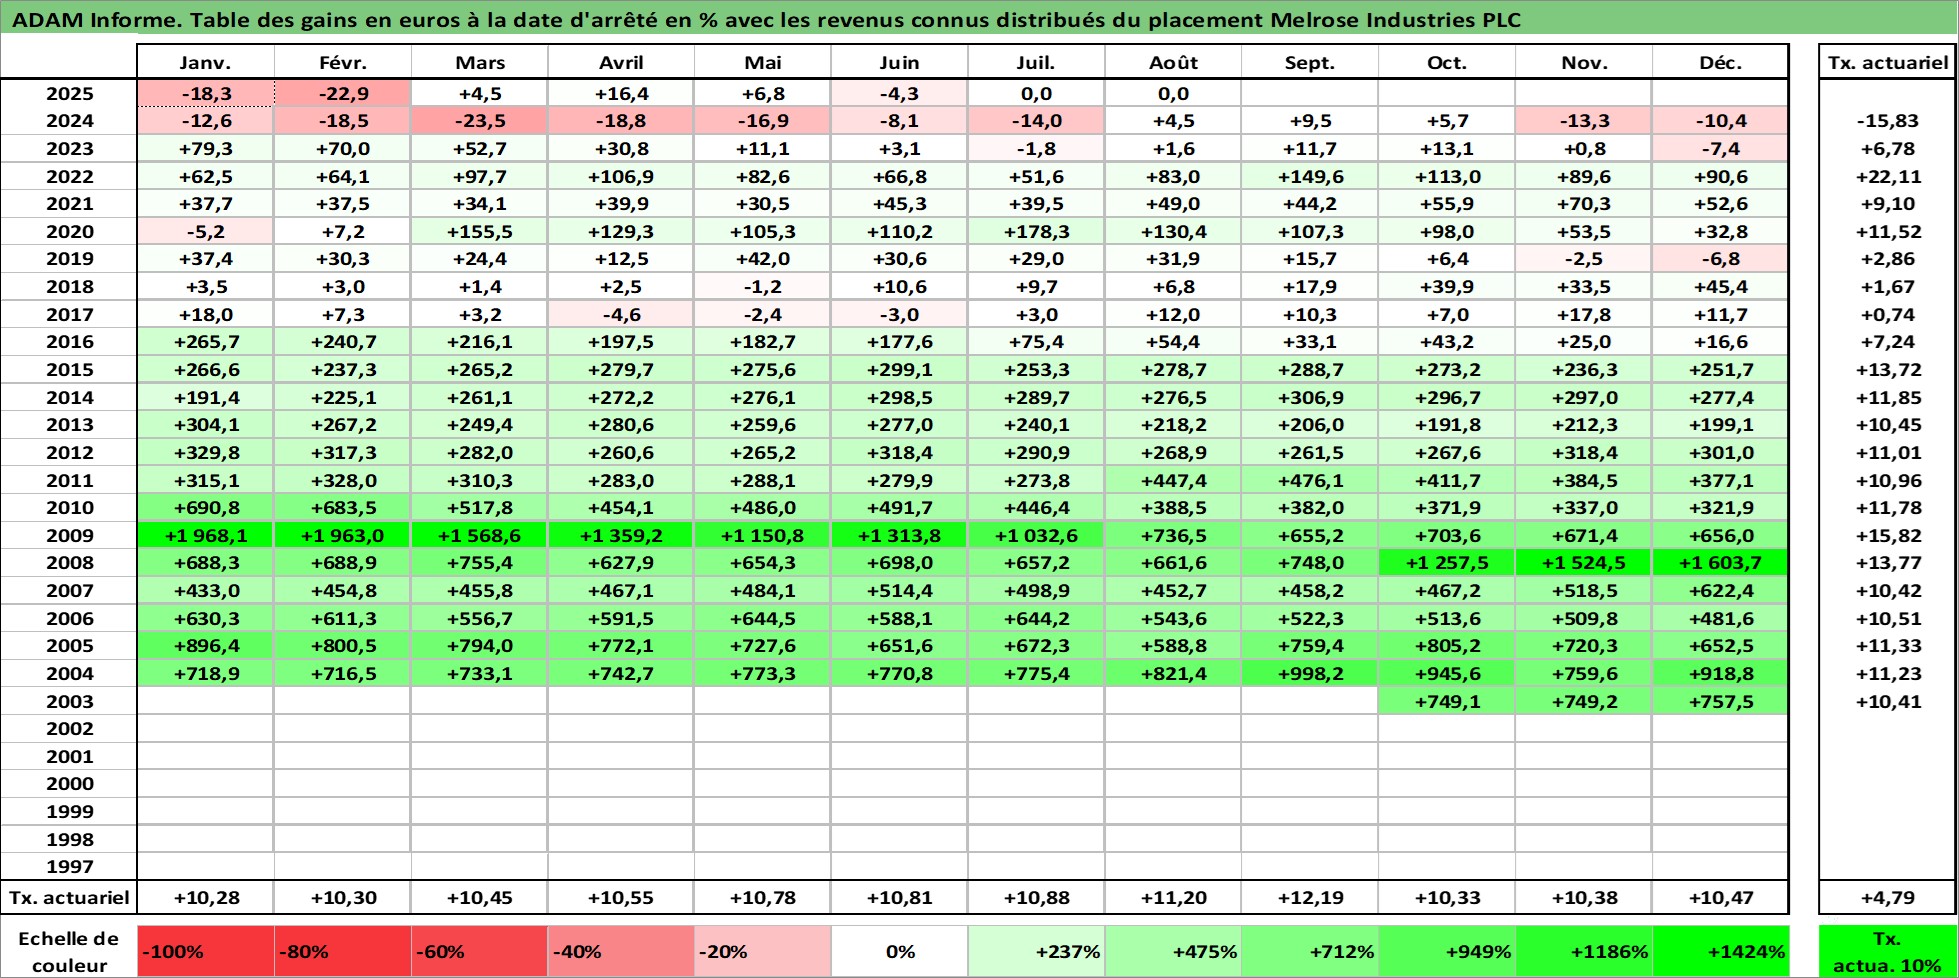Select the -60% color scale swatch

coord(479,952)
